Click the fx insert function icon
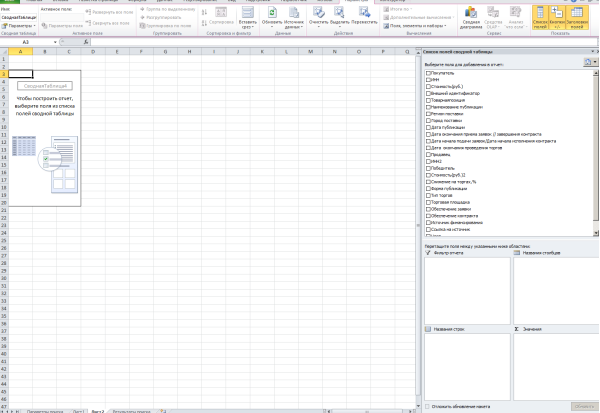Image resolution: width=600 pixels, height=413 pixels. click(x=86, y=42)
